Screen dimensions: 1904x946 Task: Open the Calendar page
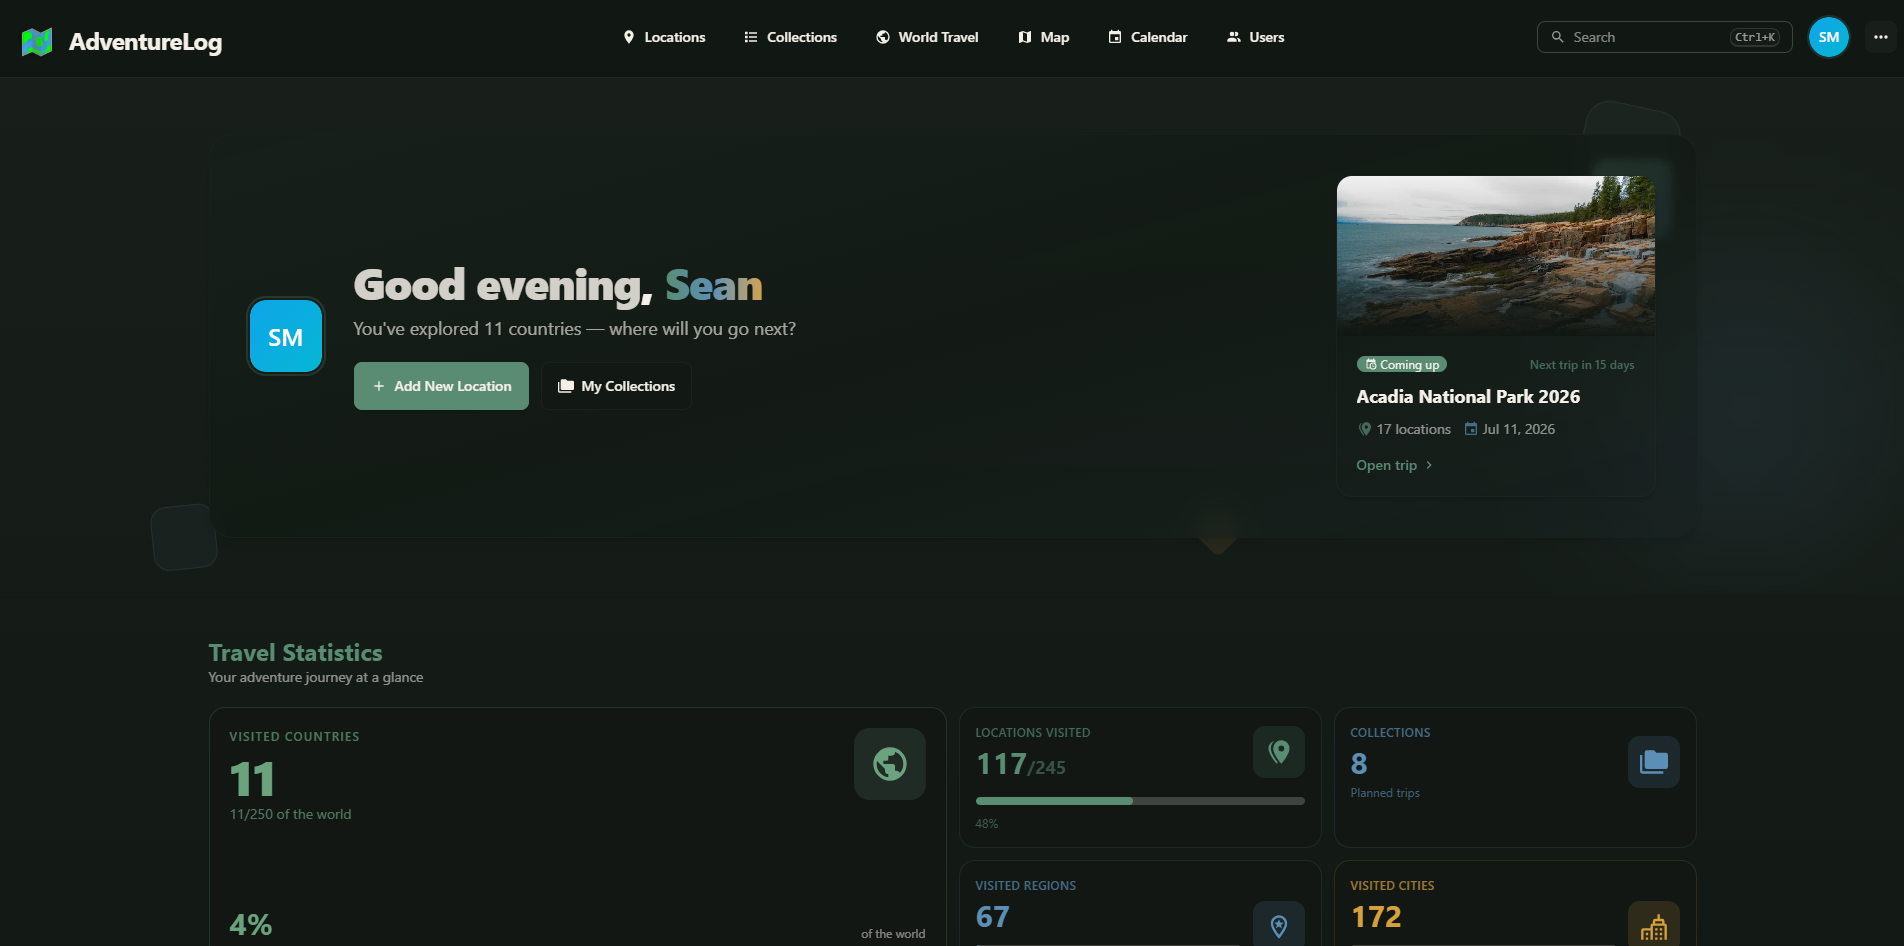pyautogui.click(x=1147, y=37)
